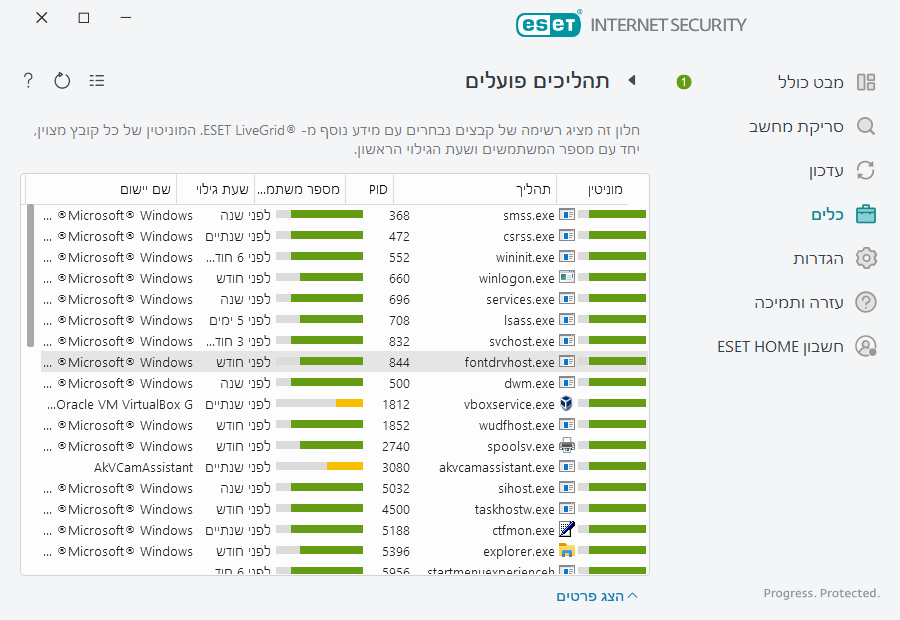Click the ESET logo in title bar
The height and width of the screenshot is (620, 900).
(x=548, y=24)
